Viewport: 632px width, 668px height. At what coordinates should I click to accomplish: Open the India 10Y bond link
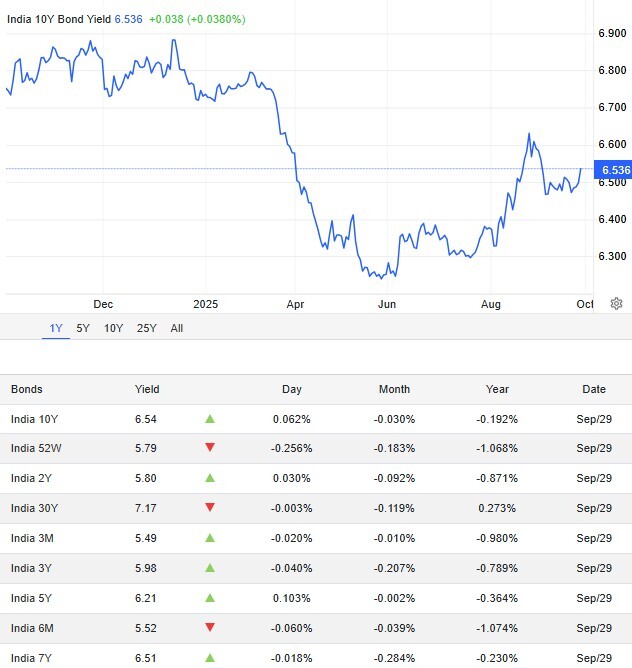pyautogui.click(x=35, y=419)
